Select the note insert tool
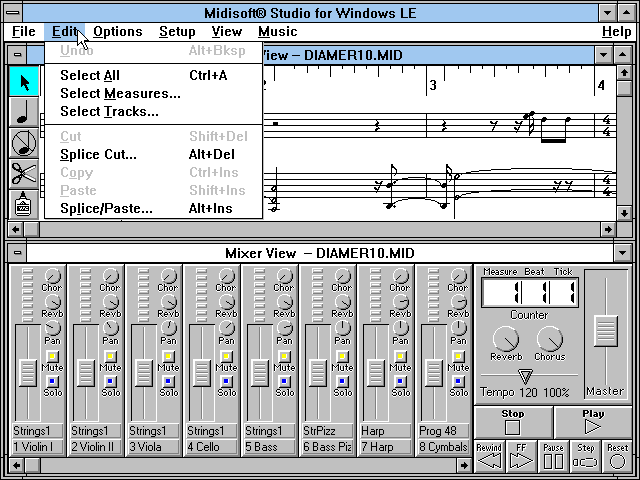640x480 pixels. tap(24, 112)
